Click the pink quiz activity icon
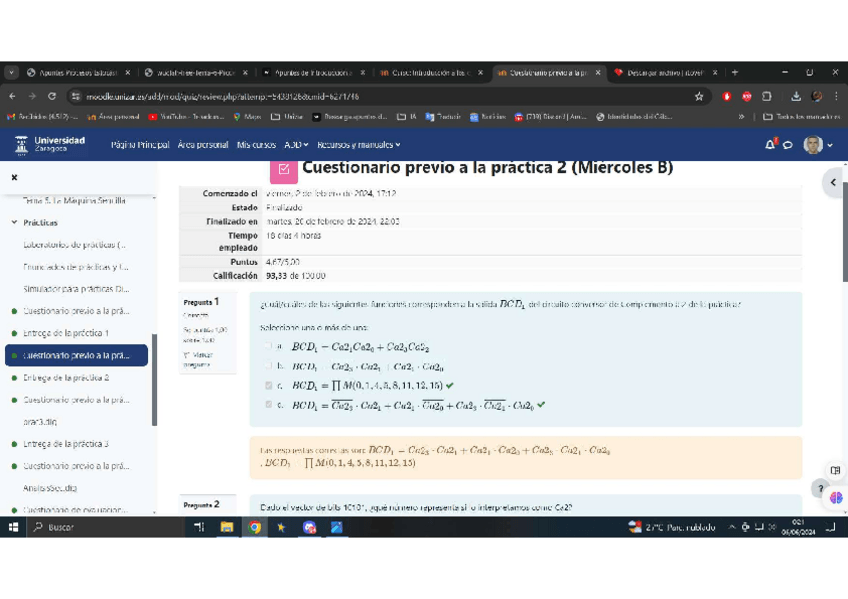 click(x=284, y=170)
